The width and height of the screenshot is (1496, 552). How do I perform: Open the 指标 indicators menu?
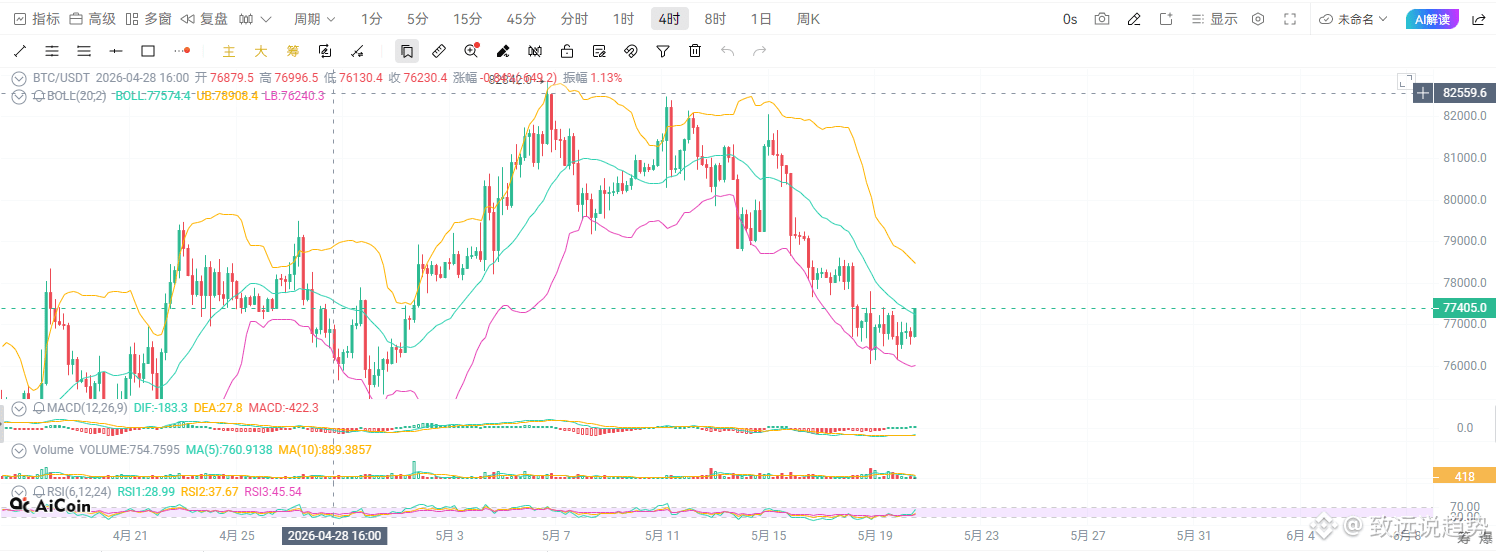(x=36, y=19)
